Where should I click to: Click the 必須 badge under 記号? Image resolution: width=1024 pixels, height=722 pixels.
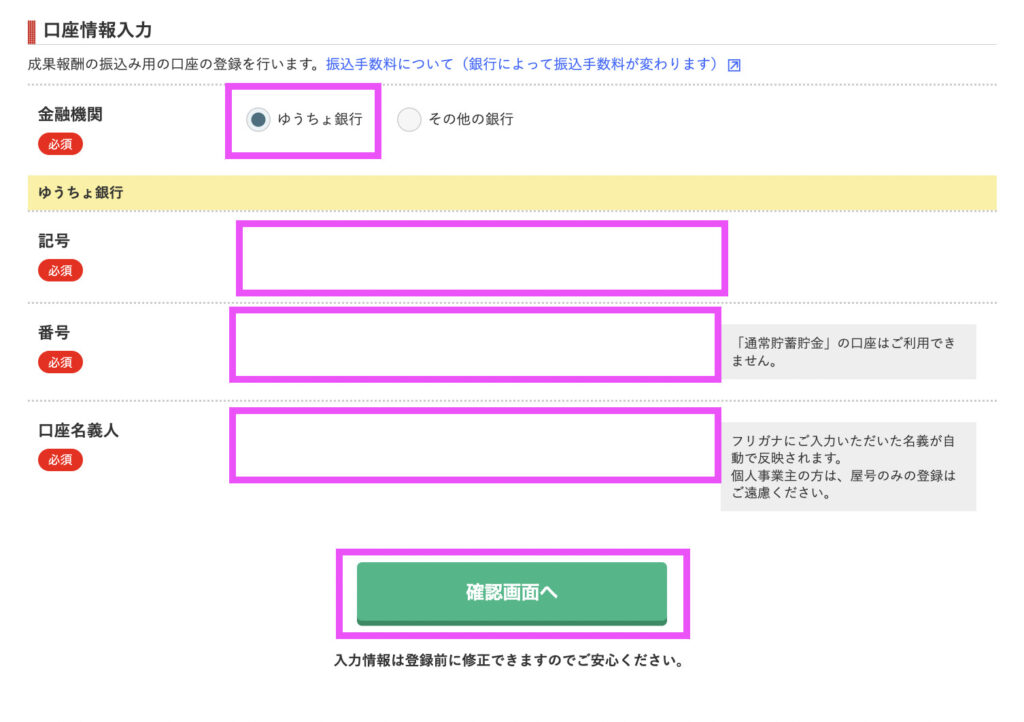(x=60, y=270)
